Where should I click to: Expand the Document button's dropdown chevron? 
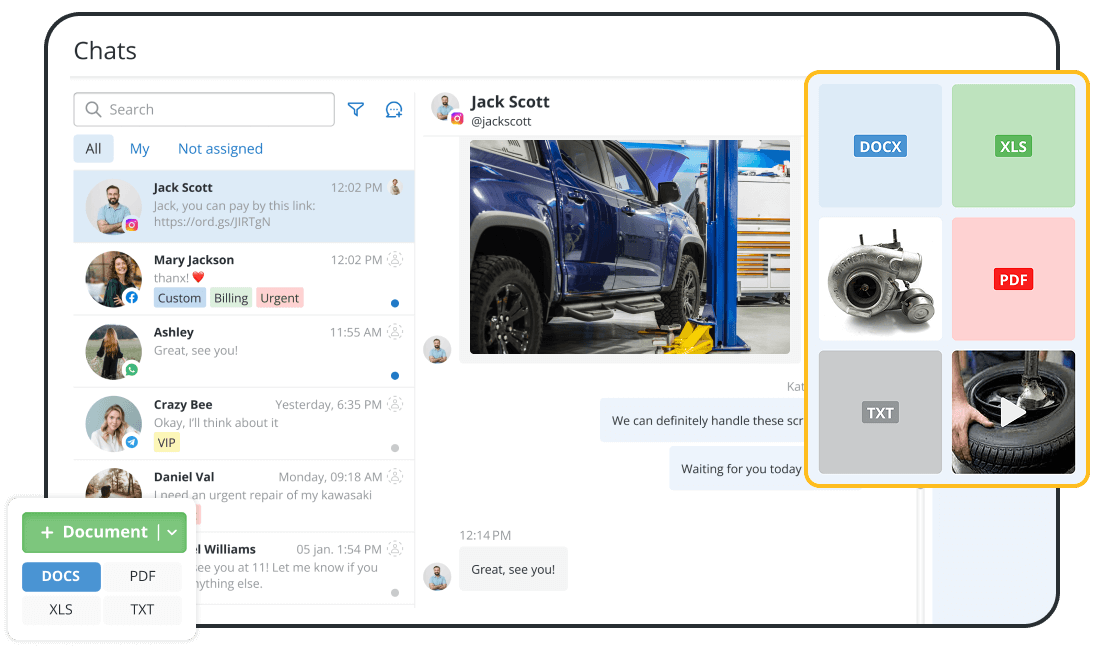click(170, 532)
